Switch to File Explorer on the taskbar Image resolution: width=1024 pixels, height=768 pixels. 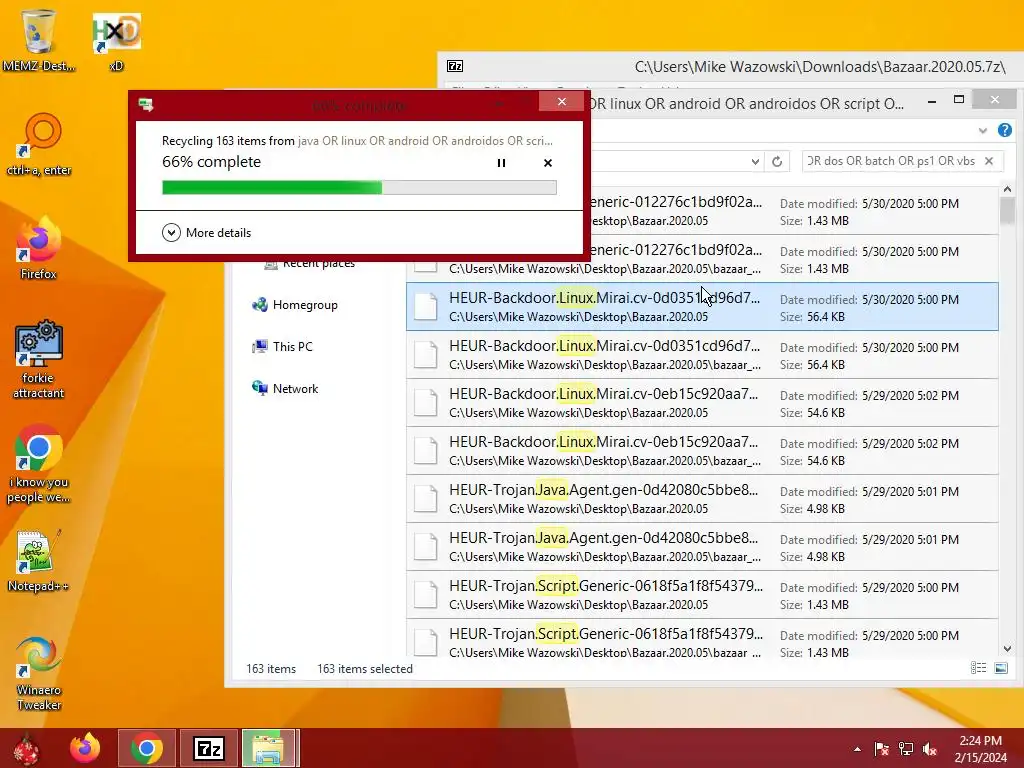click(x=270, y=748)
